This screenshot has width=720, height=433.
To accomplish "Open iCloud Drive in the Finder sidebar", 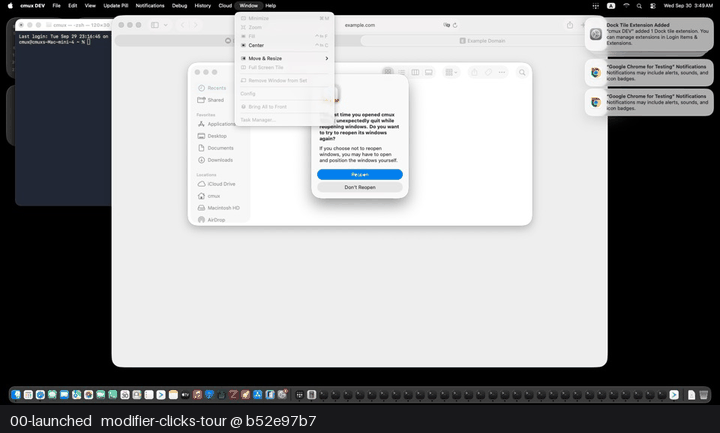I will (217, 184).
